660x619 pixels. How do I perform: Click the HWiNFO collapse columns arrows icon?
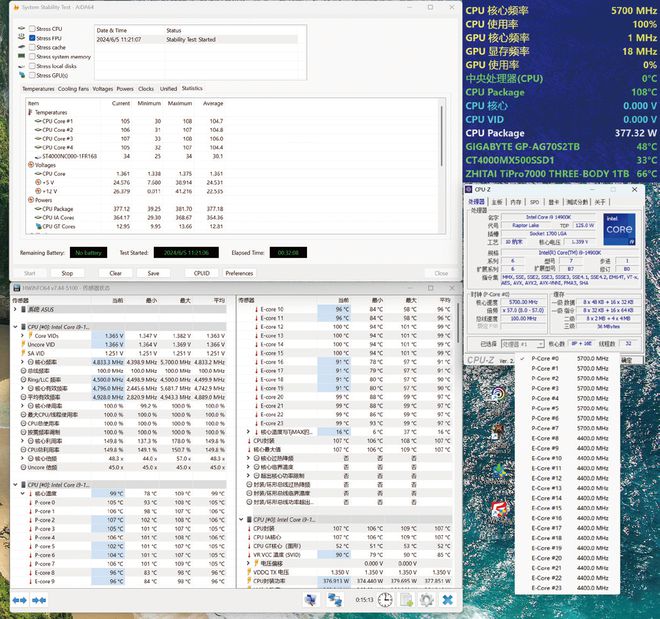pyautogui.click(x=39, y=600)
